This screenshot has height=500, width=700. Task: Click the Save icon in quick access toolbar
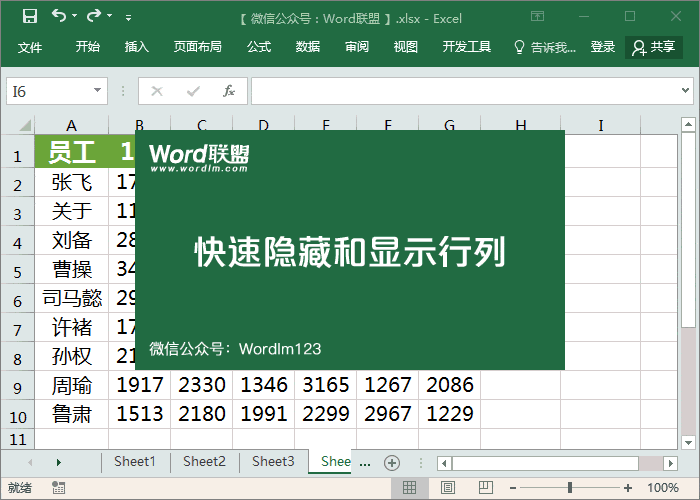click(x=30, y=17)
